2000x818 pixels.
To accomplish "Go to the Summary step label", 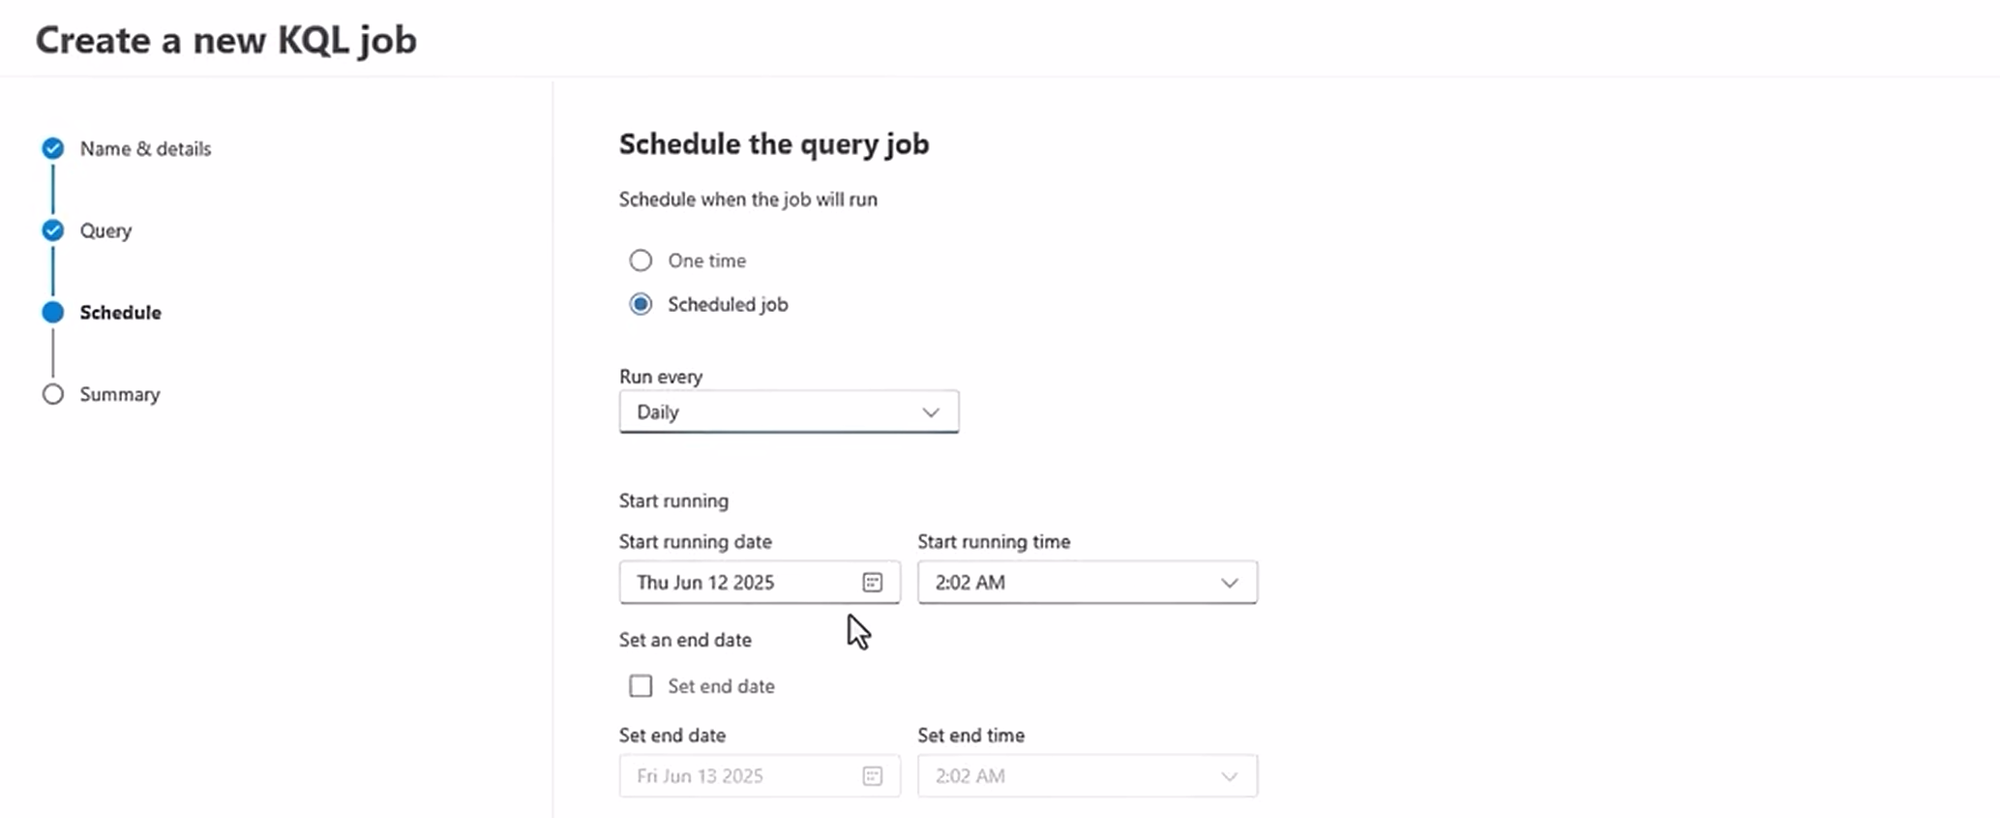I will (119, 394).
